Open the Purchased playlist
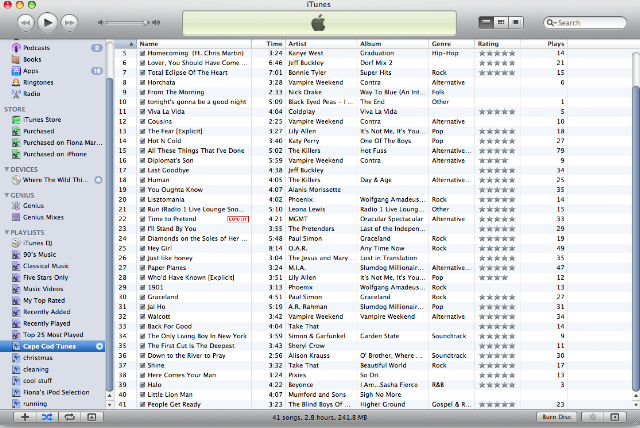Screen dimensions: 640x428 38,131
